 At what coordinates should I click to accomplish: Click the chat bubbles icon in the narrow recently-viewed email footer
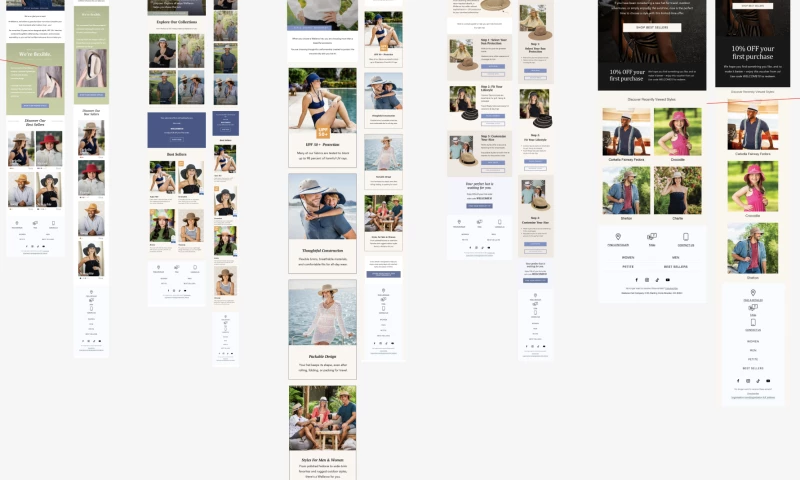[753, 307]
